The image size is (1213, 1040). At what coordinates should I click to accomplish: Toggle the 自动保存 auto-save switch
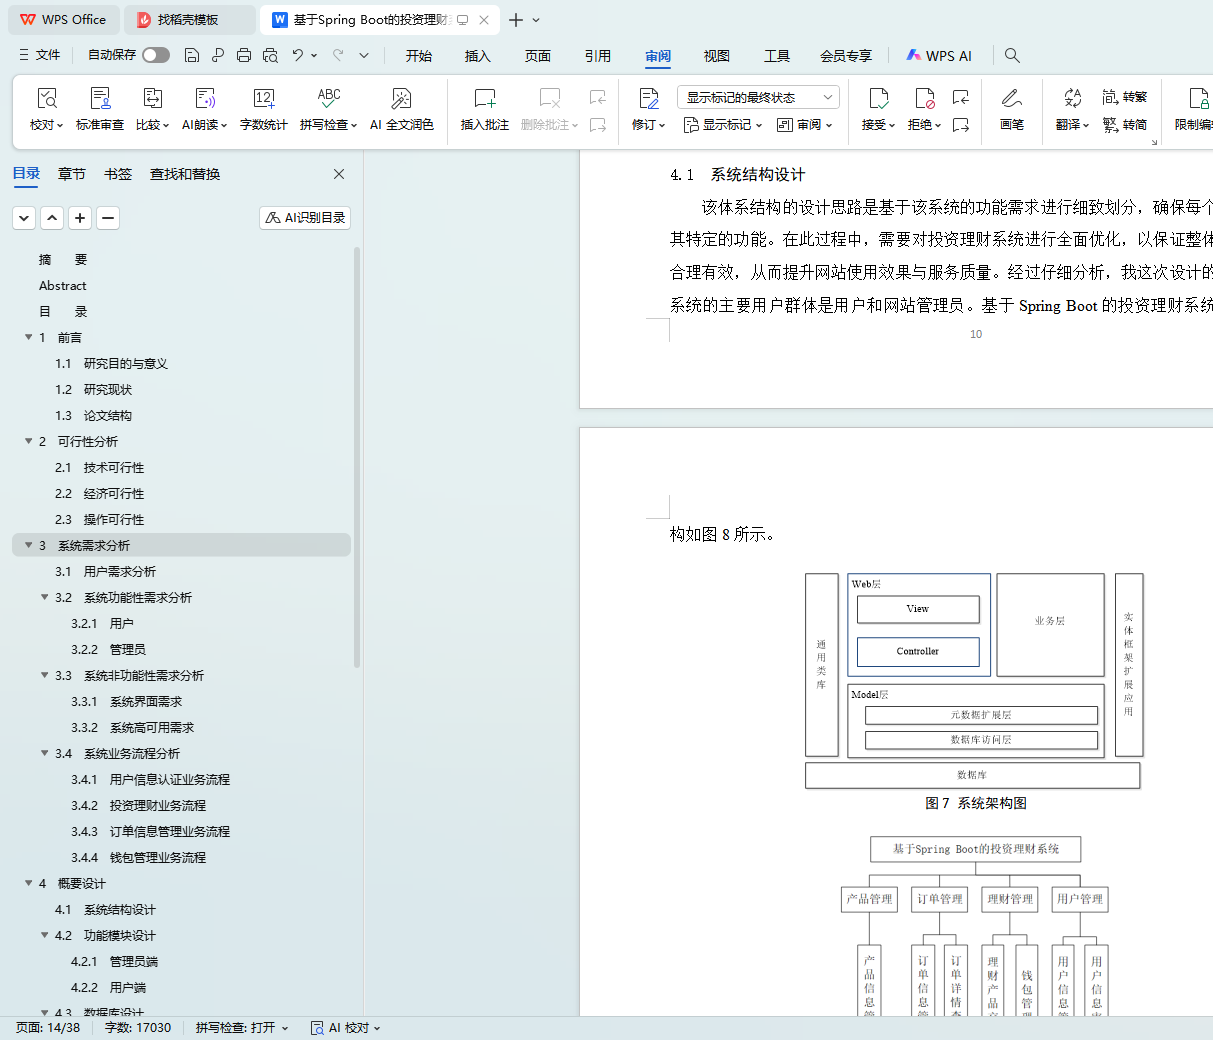click(155, 55)
